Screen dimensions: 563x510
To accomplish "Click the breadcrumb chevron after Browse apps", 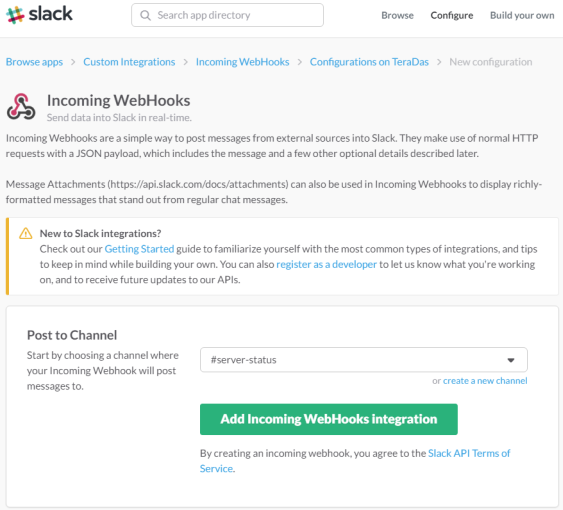I will [73, 62].
